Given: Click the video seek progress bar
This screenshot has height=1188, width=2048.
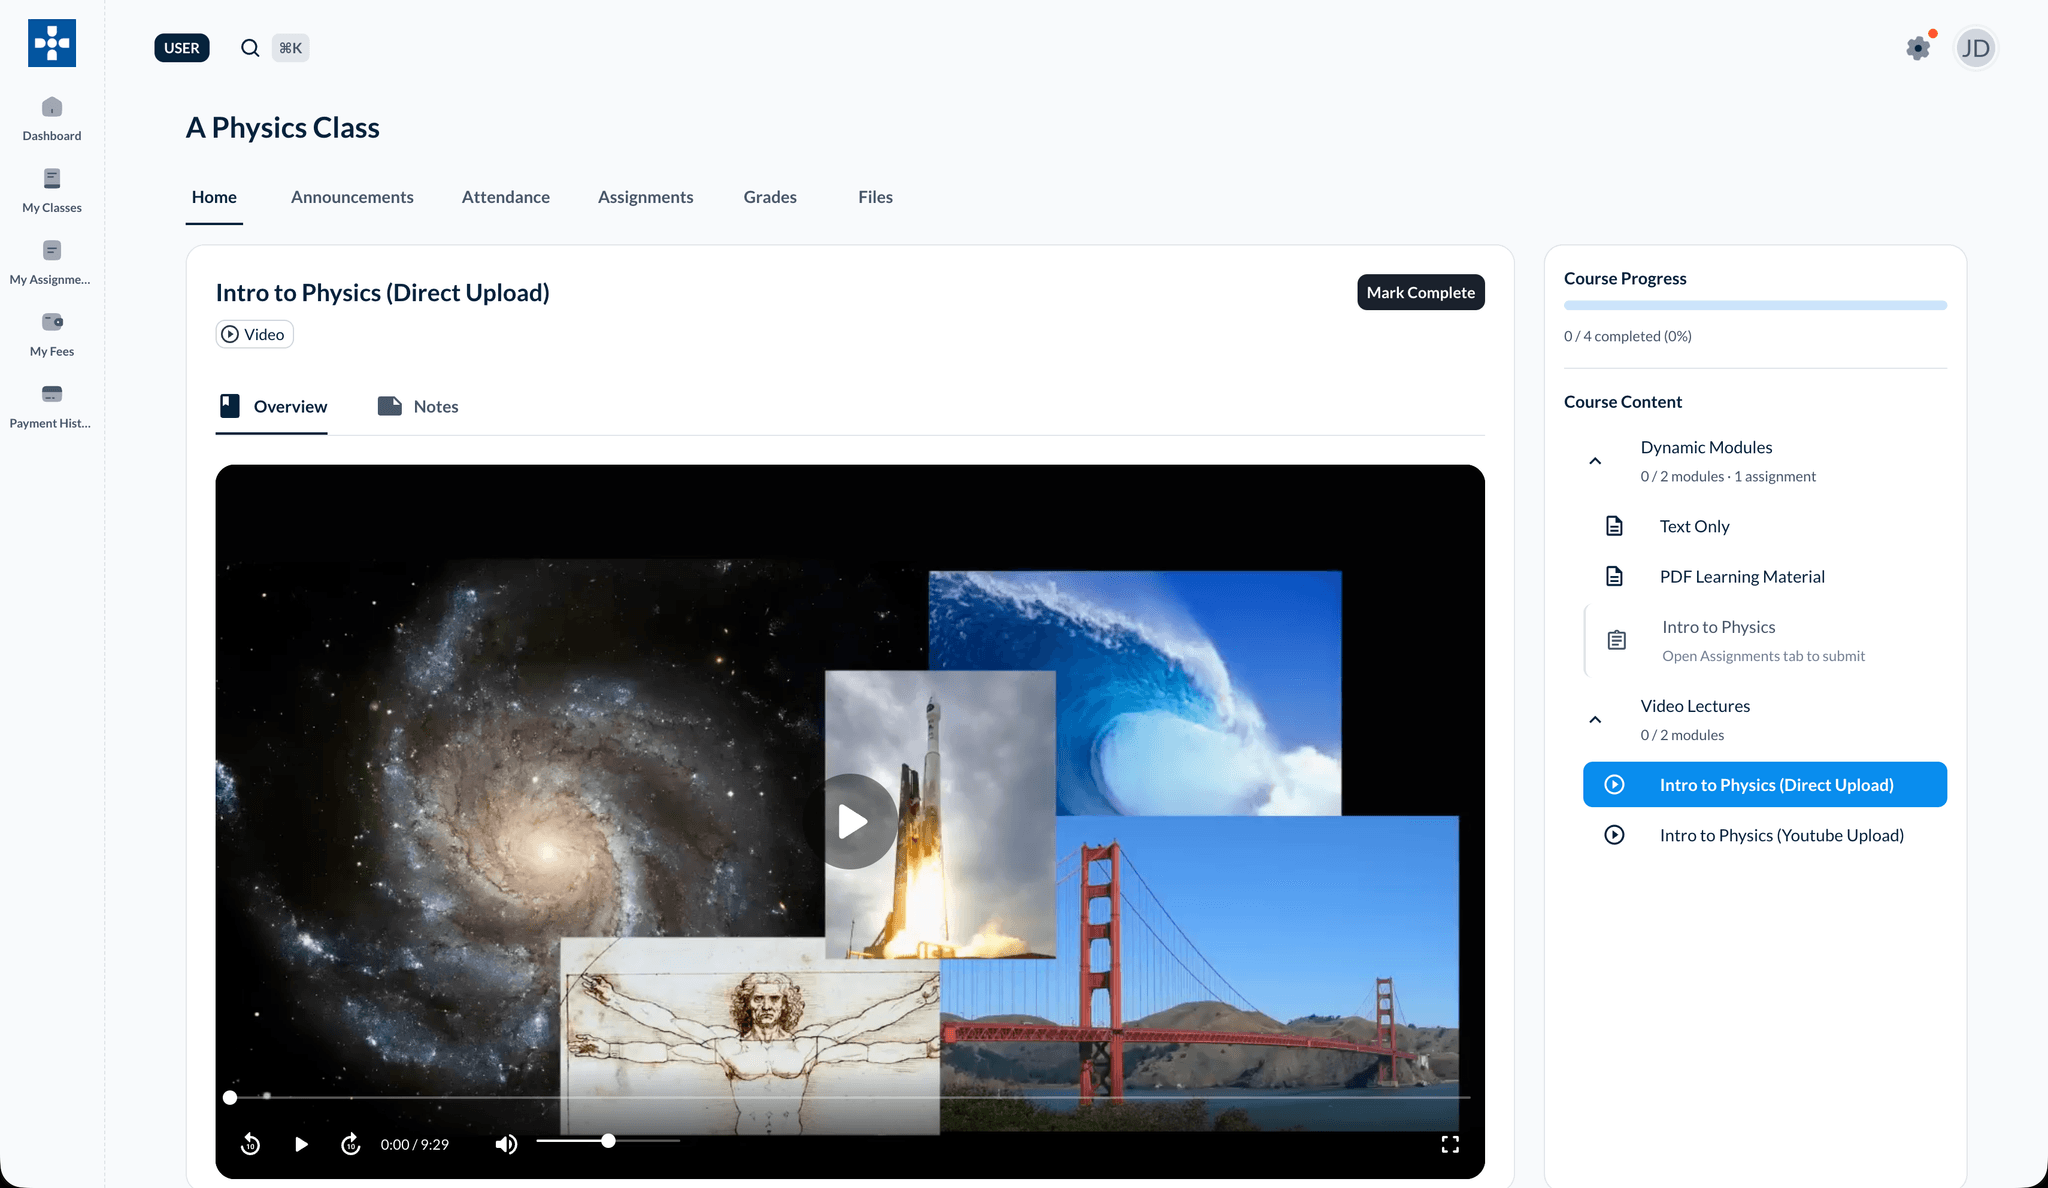Looking at the screenshot, I should [850, 1097].
